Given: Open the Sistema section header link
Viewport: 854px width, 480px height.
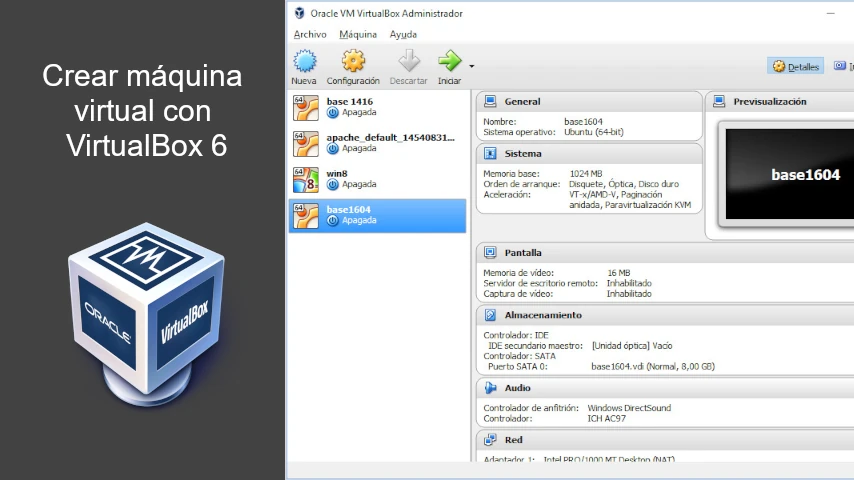Looking at the screenshot, I should 523,154.
